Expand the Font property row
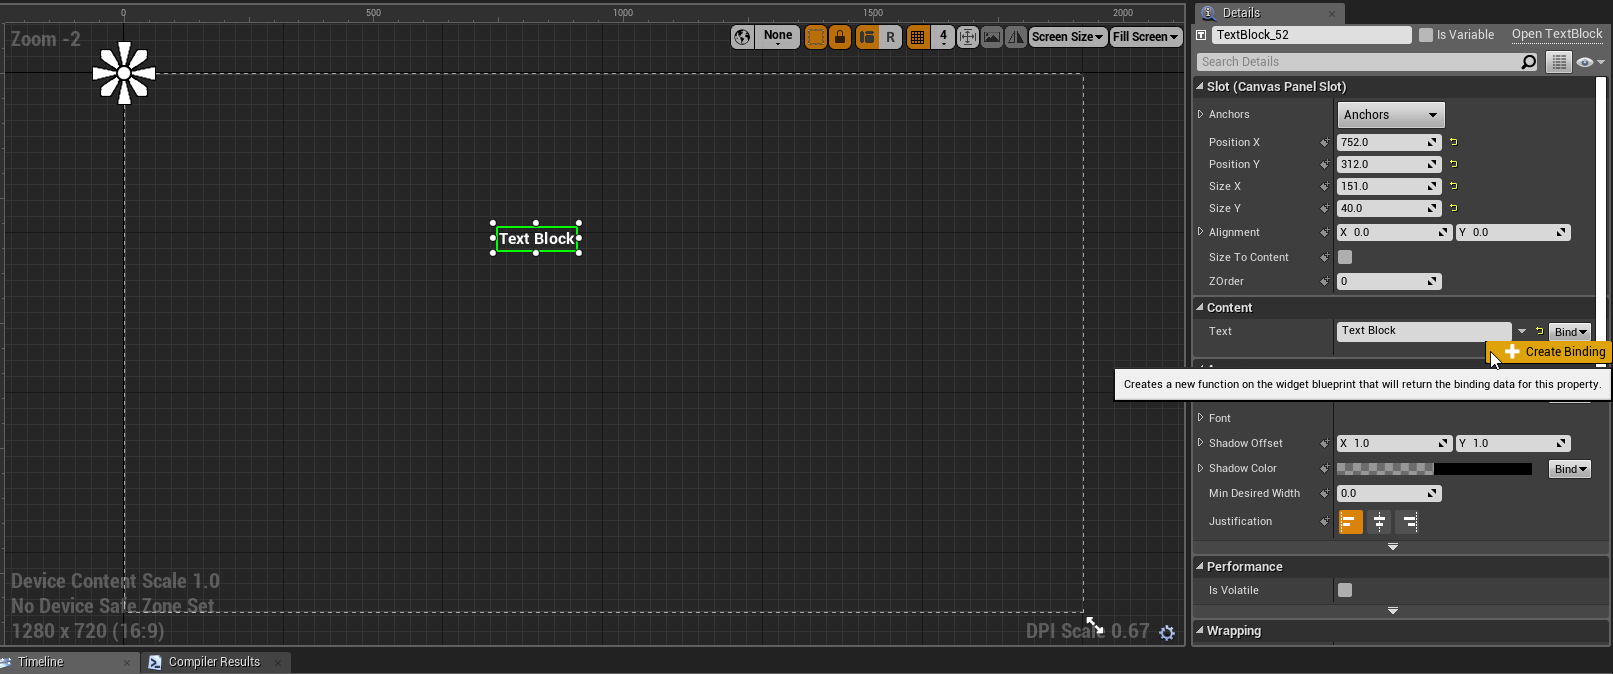 [x=1200, y=418]
